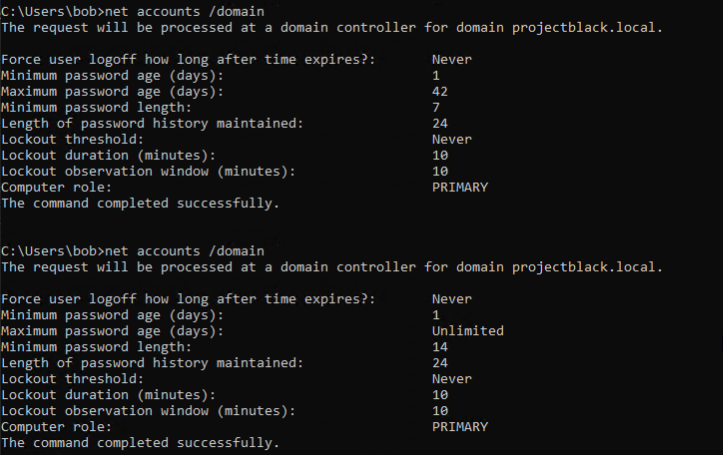Click the minimum password length value 14
This screenshot has height=455, width=723.
[x=440, y=347]
